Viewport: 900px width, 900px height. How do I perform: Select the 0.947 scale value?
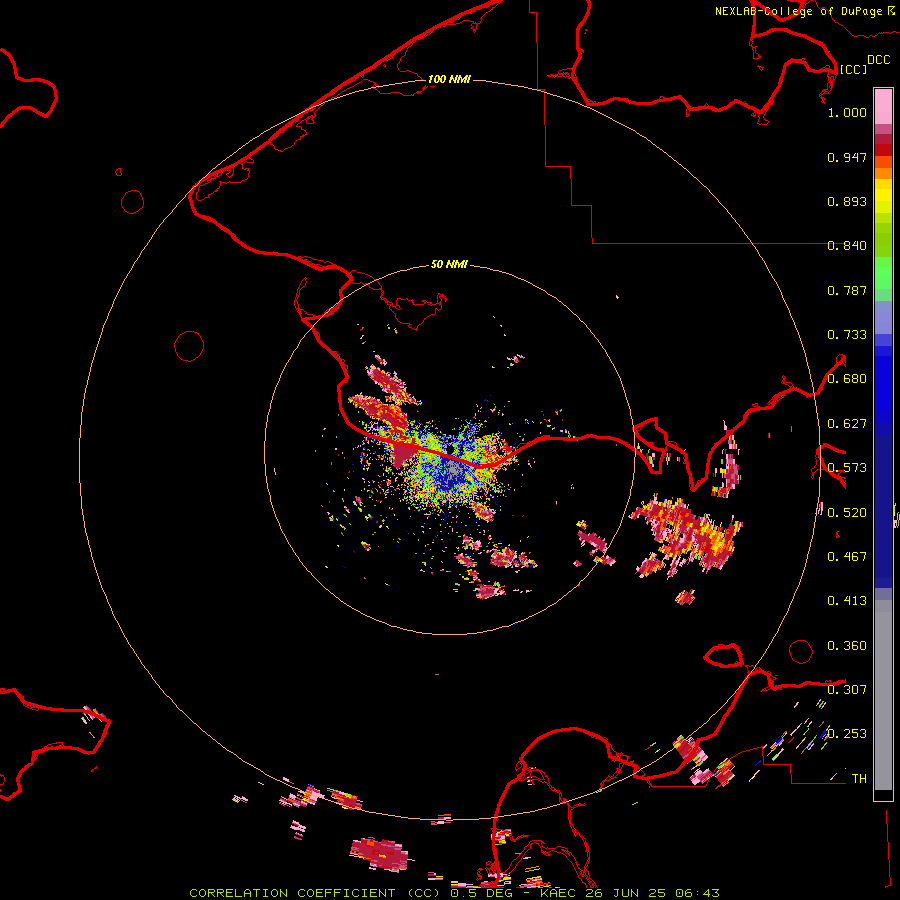click(x=847, y=157)
